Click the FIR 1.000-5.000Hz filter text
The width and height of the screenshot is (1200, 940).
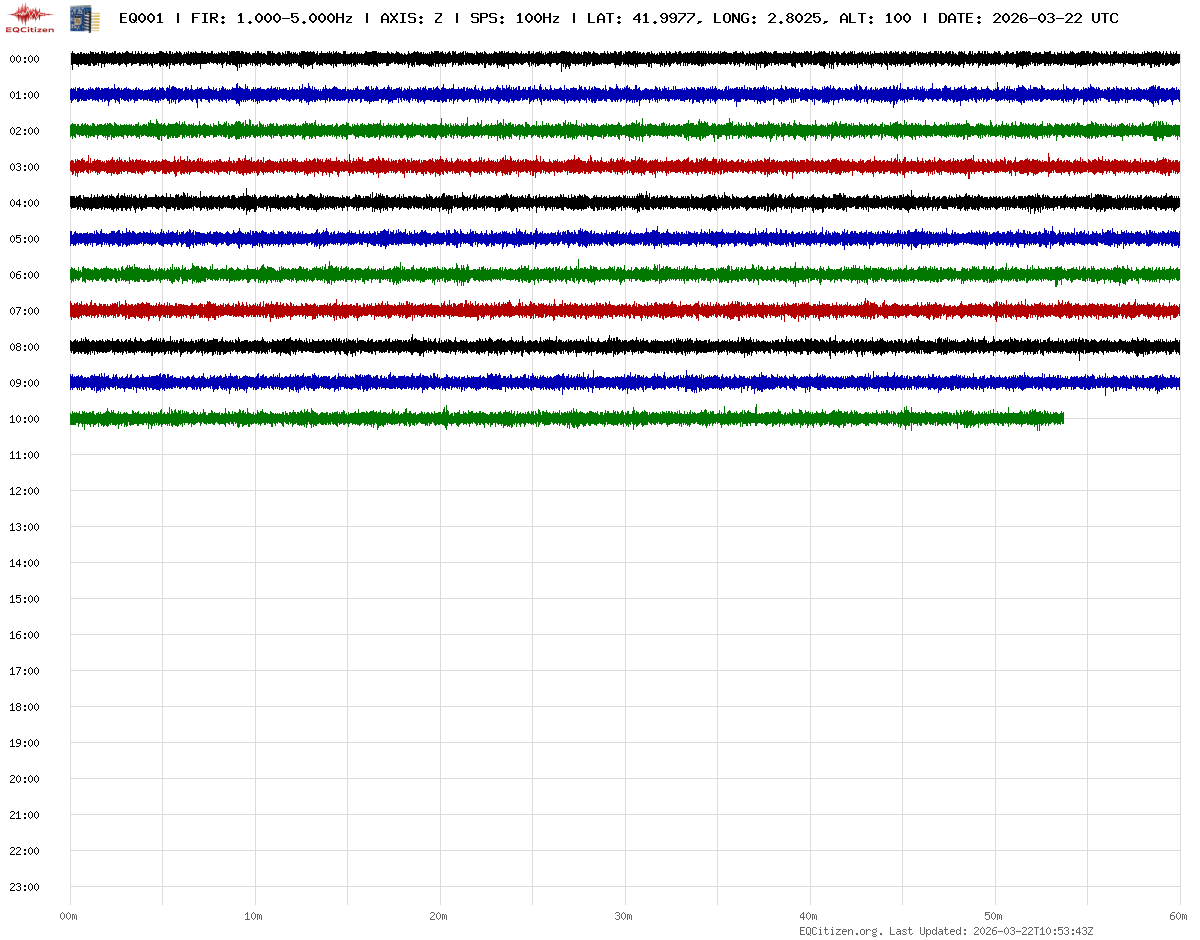271,18
